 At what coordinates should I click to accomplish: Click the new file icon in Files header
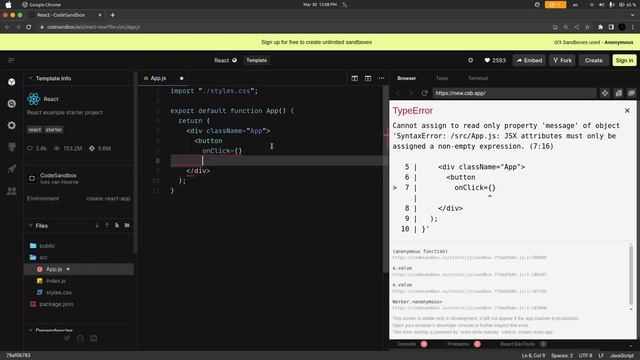(117, 225)
